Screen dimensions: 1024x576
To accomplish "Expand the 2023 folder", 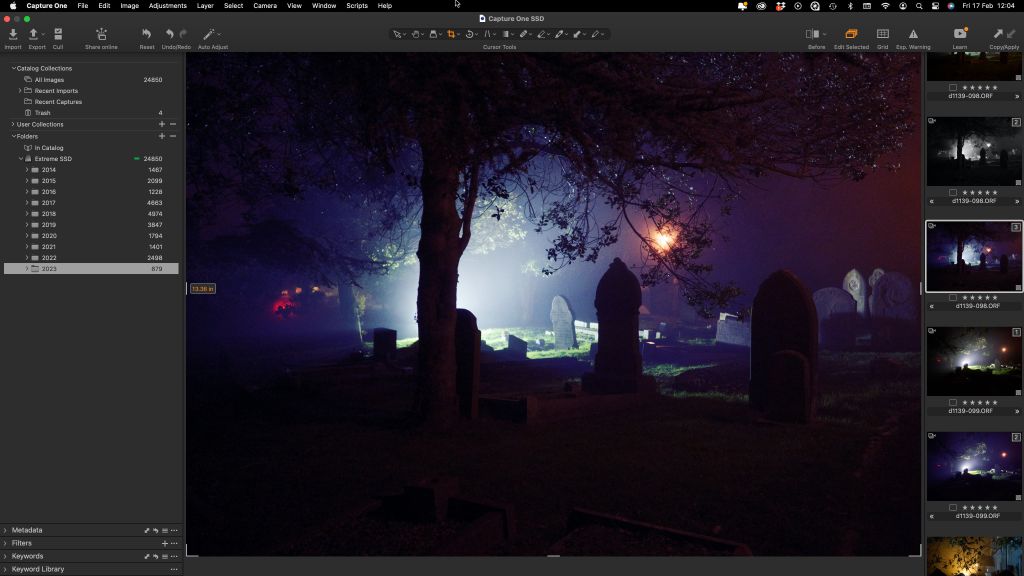I will (x=27, y=268).
